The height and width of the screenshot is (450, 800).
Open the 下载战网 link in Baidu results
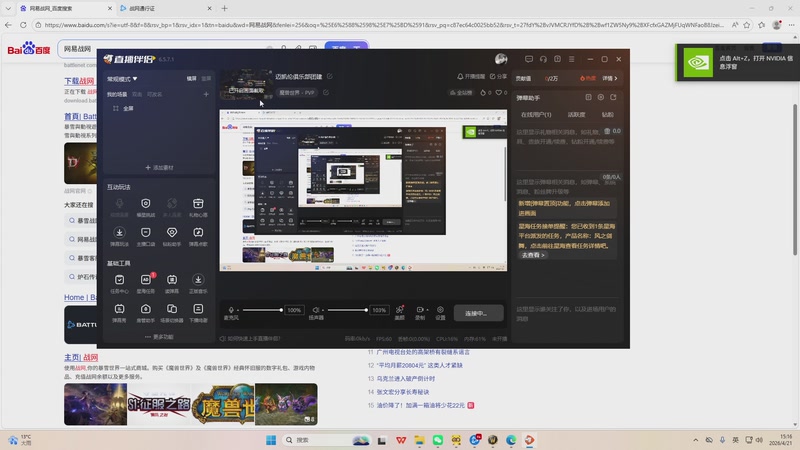pos(79,81)
